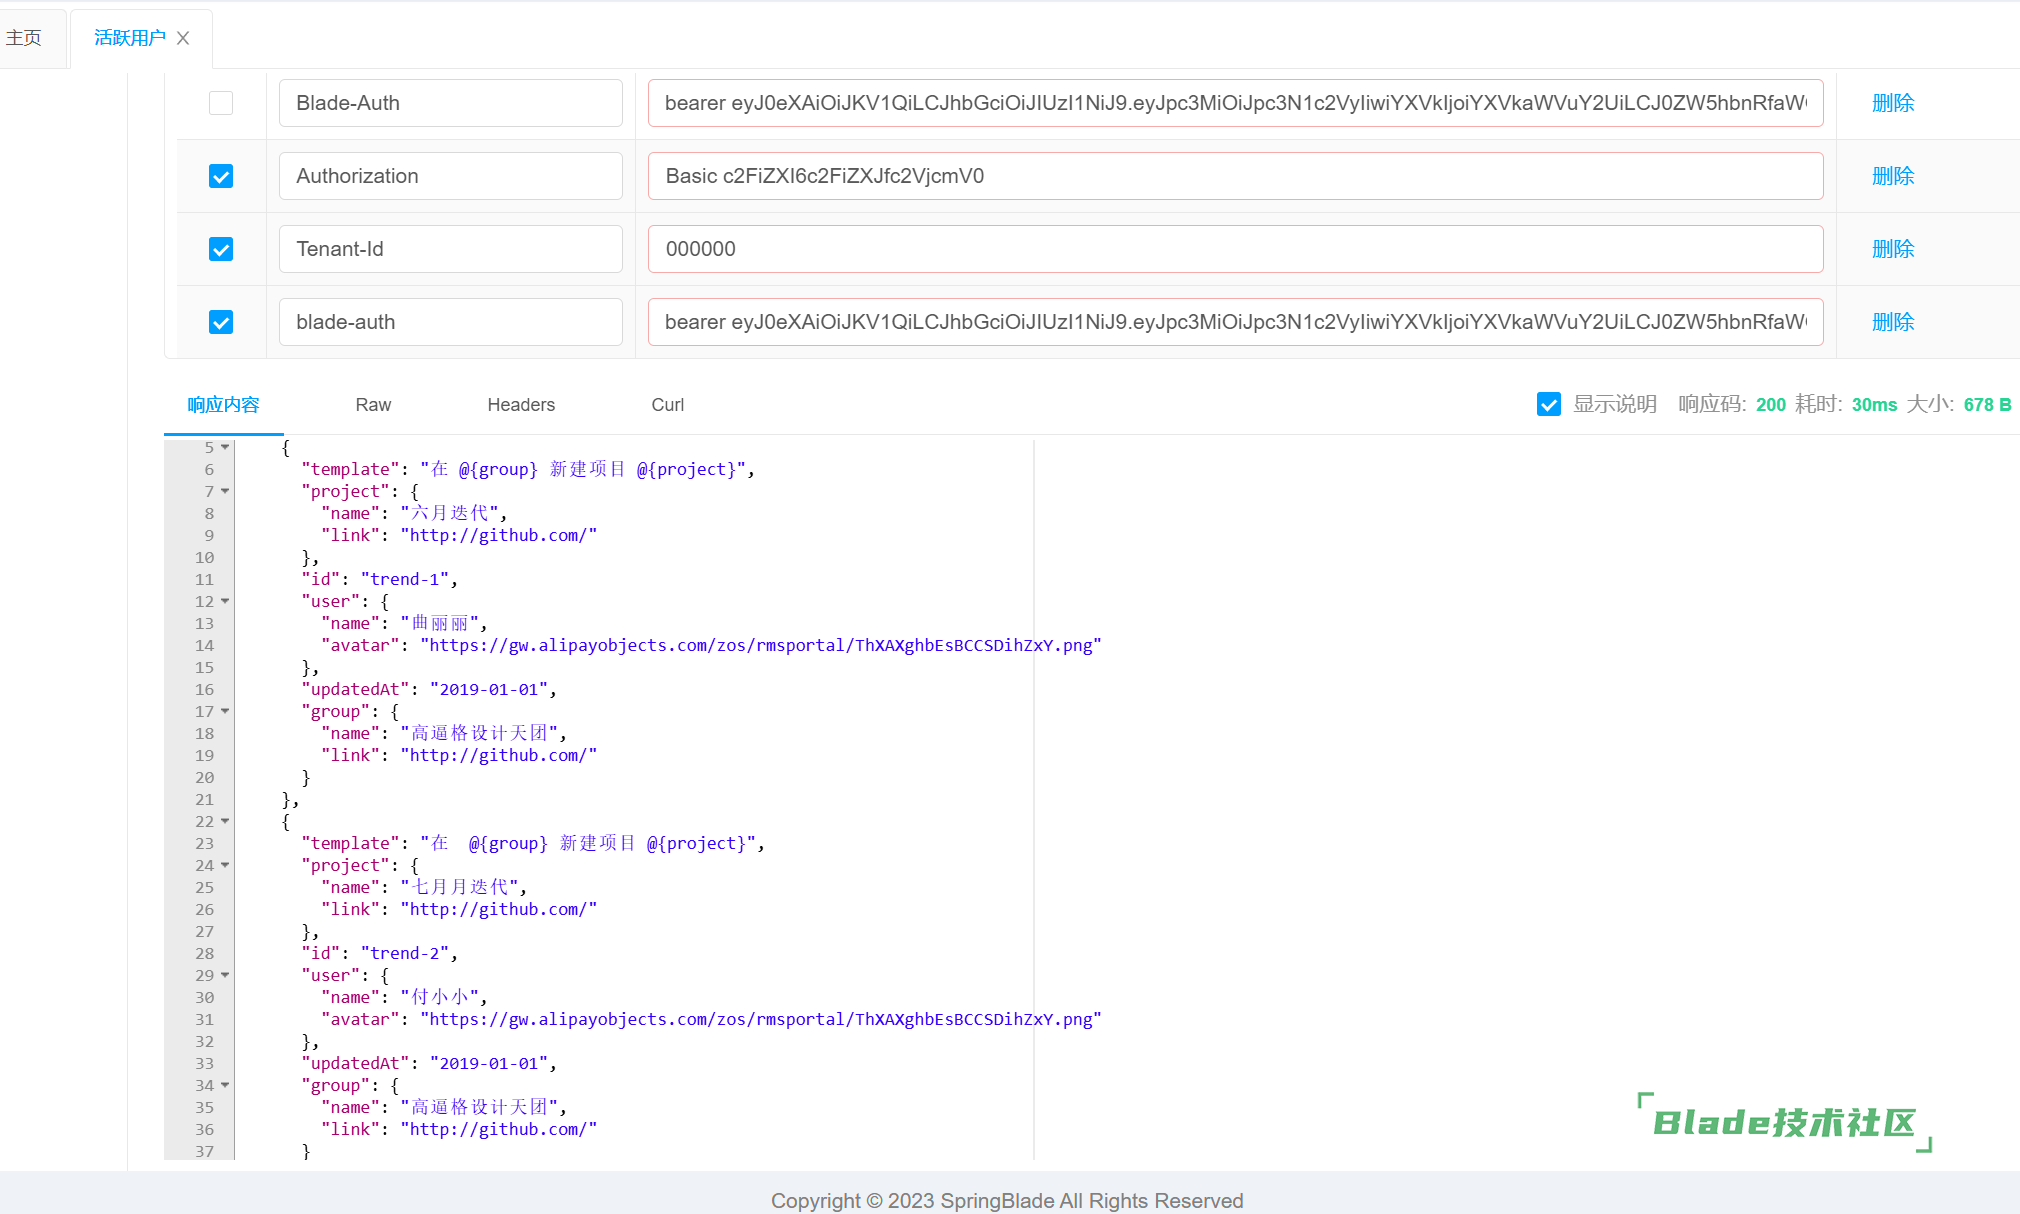The width and height of the screenshot is (2020, 1214).
Task: Click the SpringBlade copyright footer text
Action: coord(1007,1200)
